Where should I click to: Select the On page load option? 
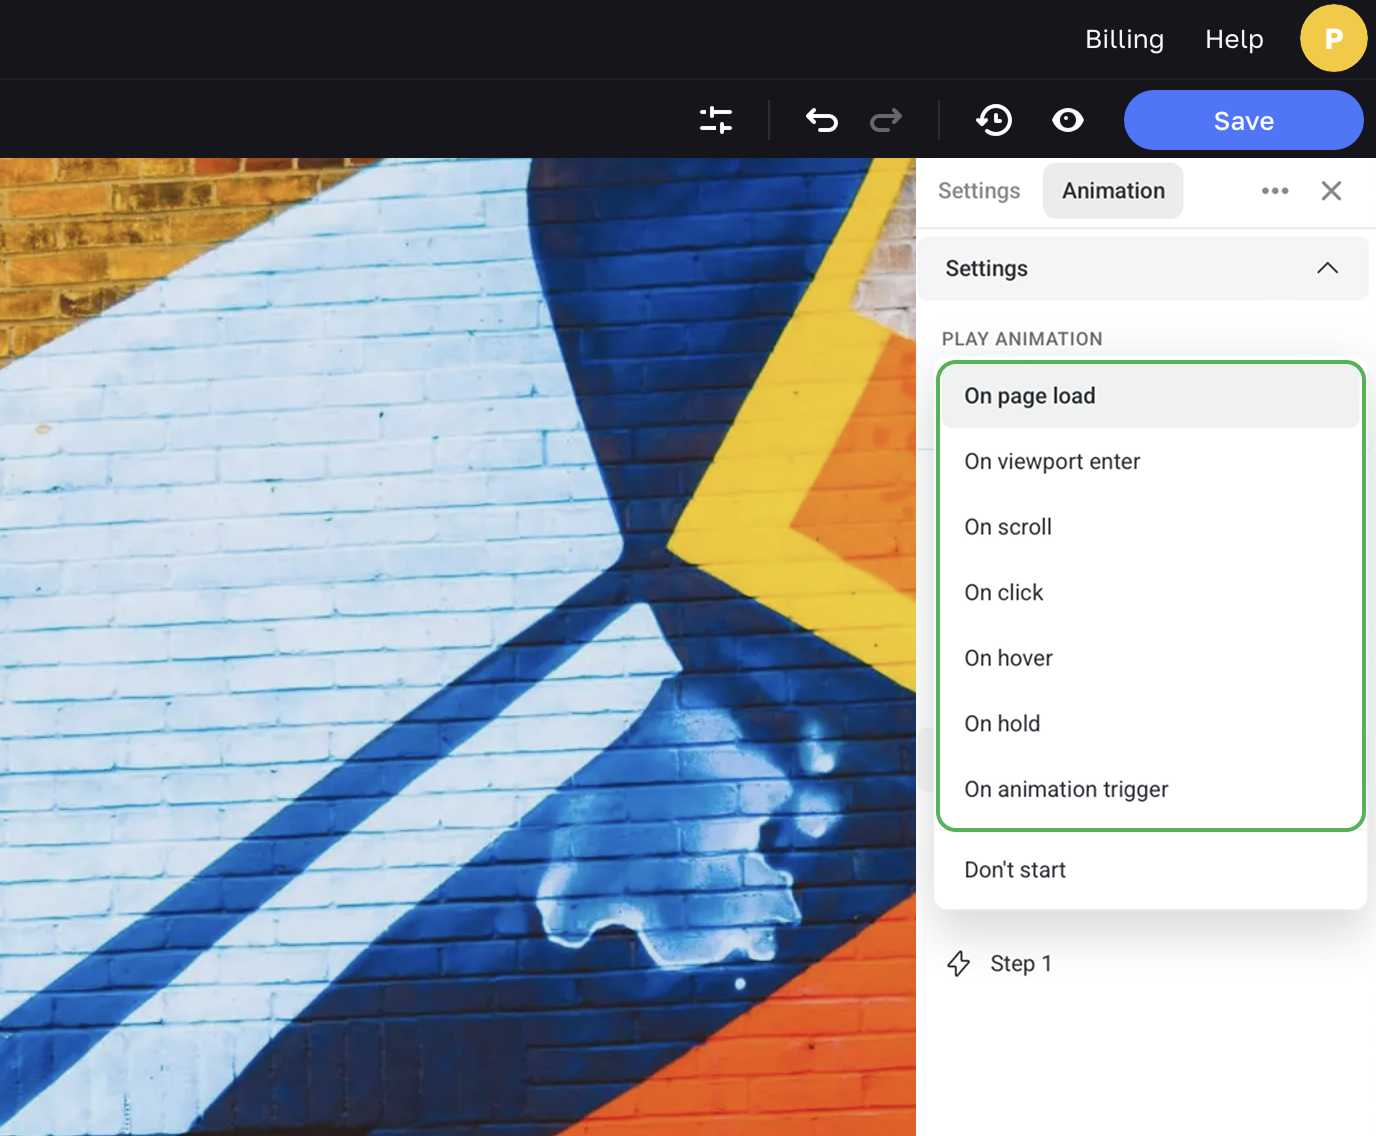click(1030, 396)
